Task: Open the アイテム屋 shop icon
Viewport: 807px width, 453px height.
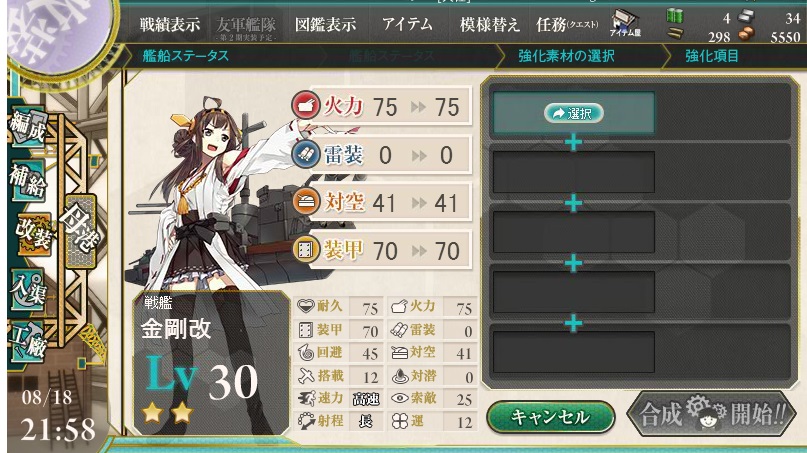Action: [x=625, y=24]
